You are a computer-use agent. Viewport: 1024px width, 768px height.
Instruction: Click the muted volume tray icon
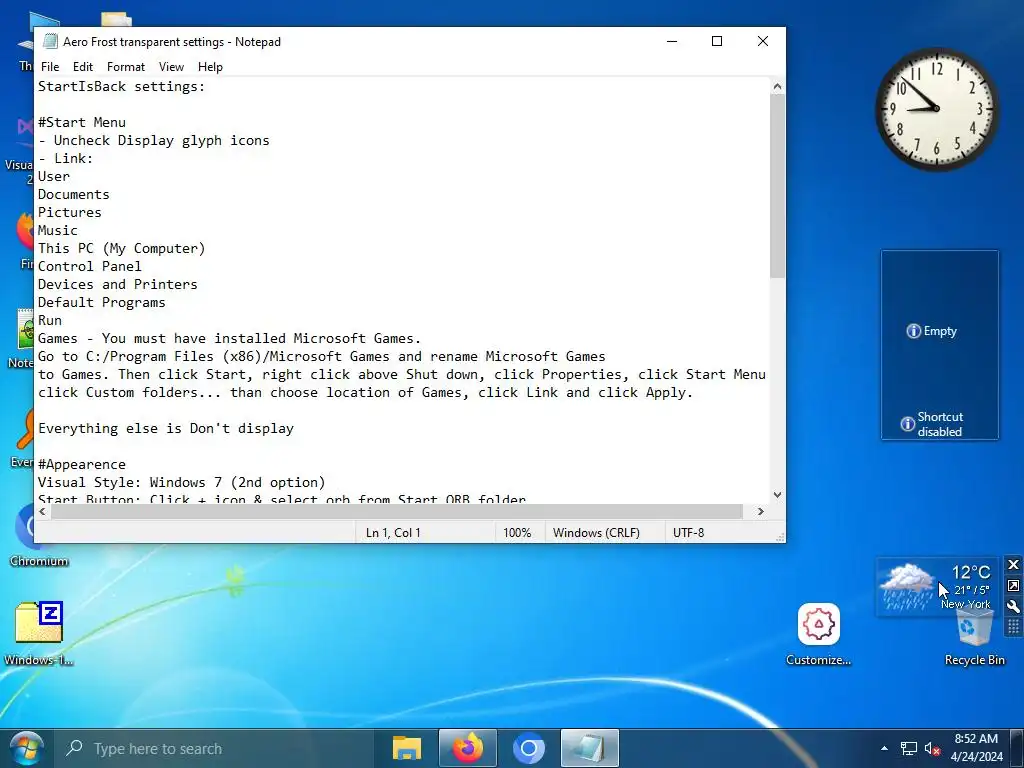click(x=932, y=748)
